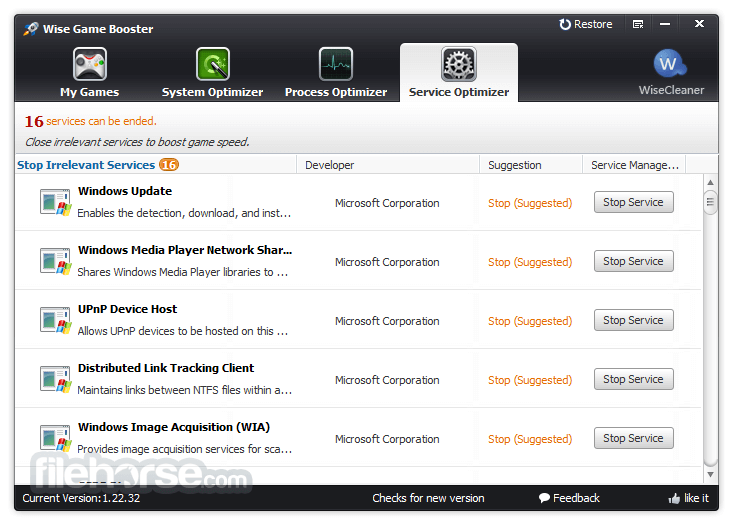This screenshot has width=732, height=524.
Task: Open the WiseCleaner label link
Action: 671,90
